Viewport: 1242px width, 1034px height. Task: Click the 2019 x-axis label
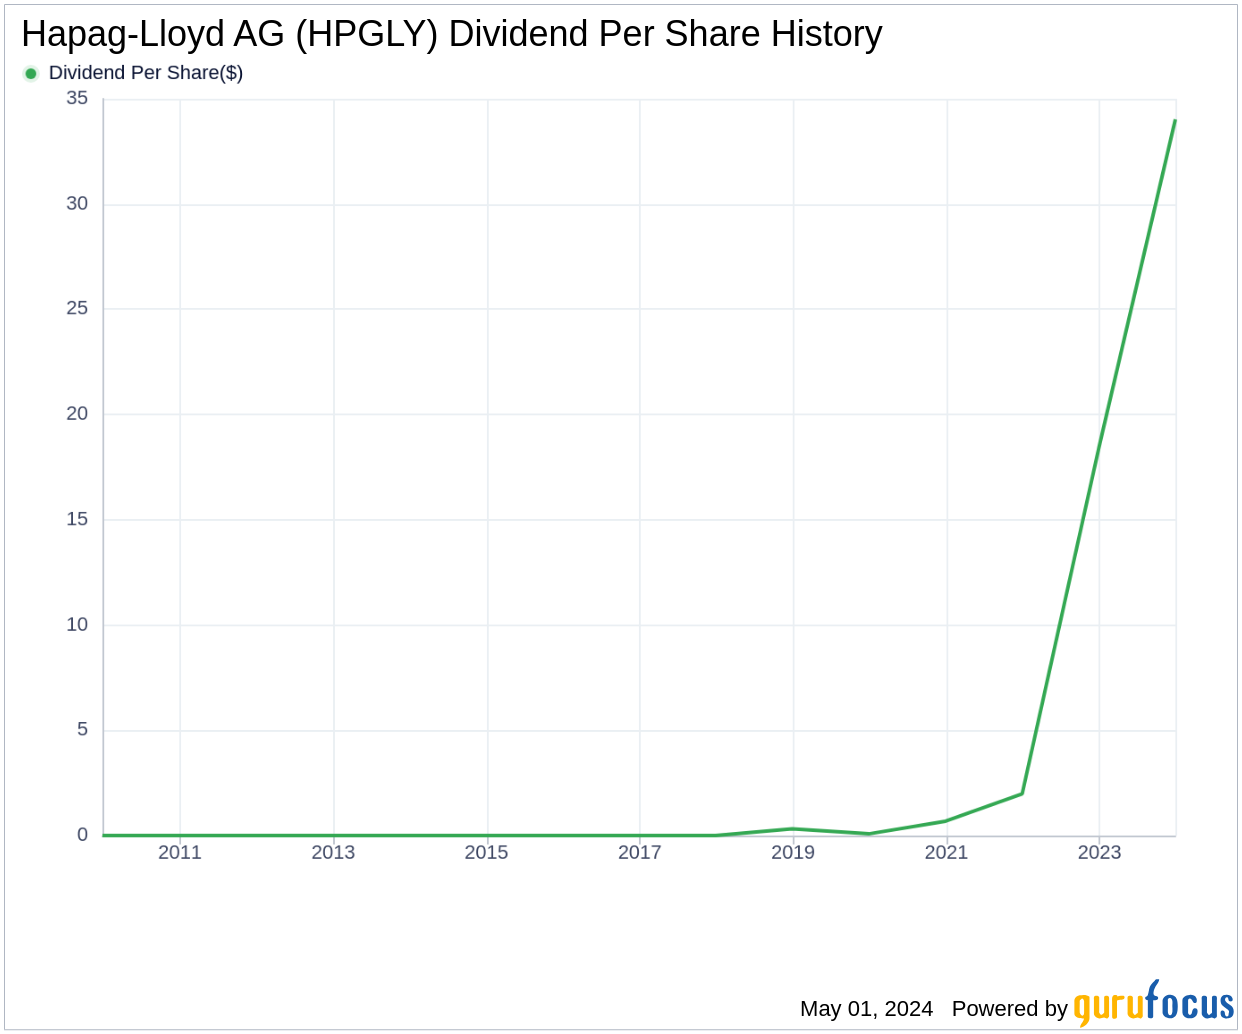point(793,852)
